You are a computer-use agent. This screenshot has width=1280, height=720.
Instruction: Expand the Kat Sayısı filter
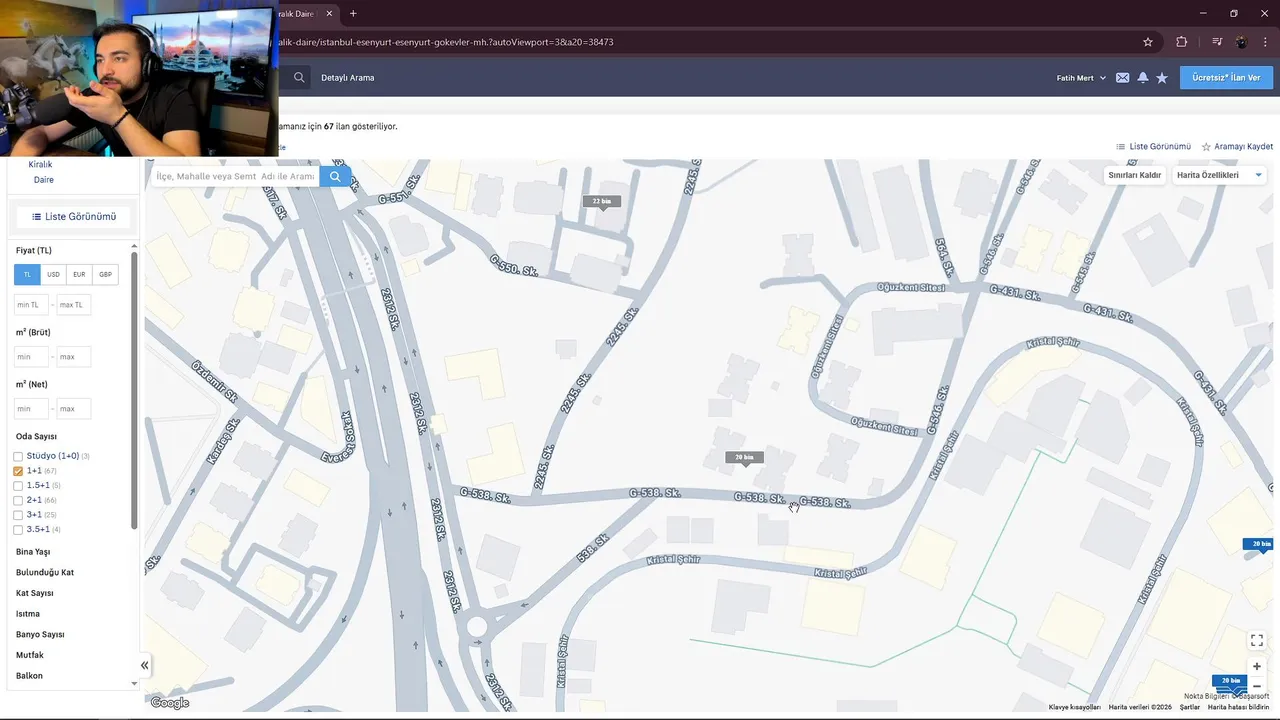click(x=35, y=593)
